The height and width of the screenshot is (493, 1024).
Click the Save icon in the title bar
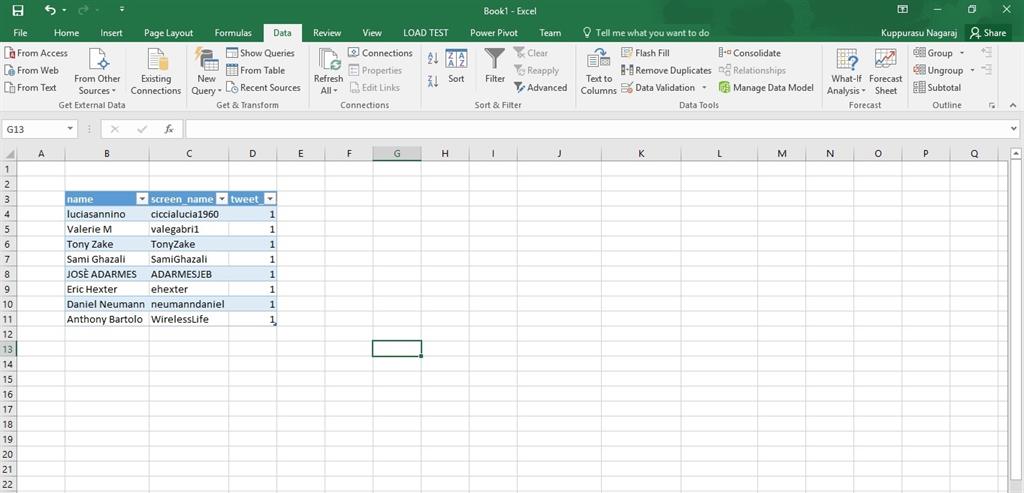click(x=18, y=10)
